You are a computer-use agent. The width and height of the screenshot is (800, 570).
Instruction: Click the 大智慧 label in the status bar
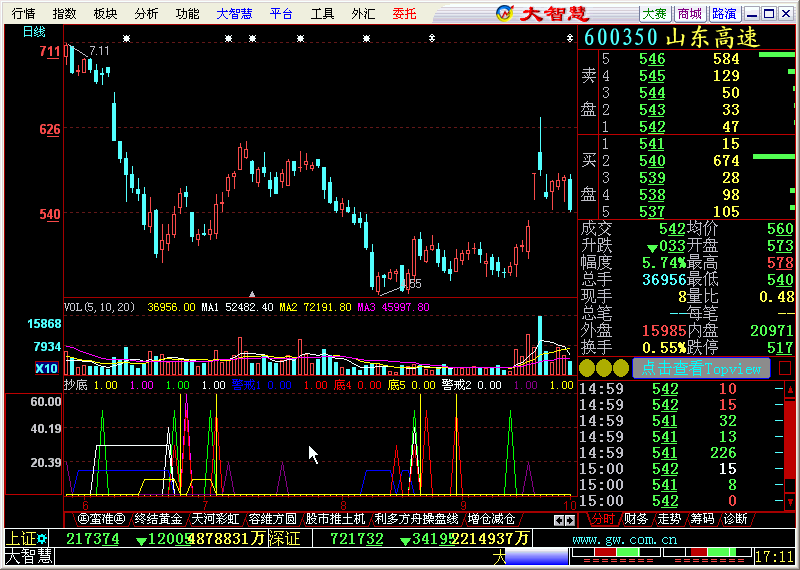29,557
